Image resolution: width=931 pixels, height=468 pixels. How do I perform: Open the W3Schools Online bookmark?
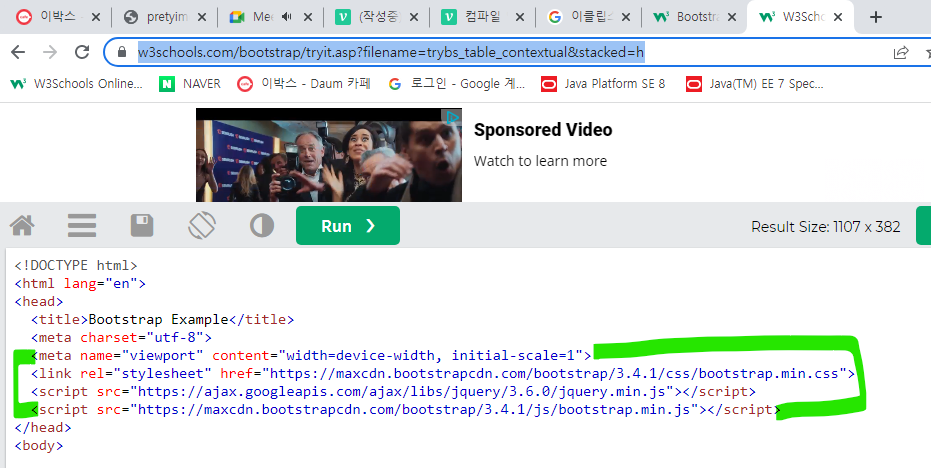77,84
